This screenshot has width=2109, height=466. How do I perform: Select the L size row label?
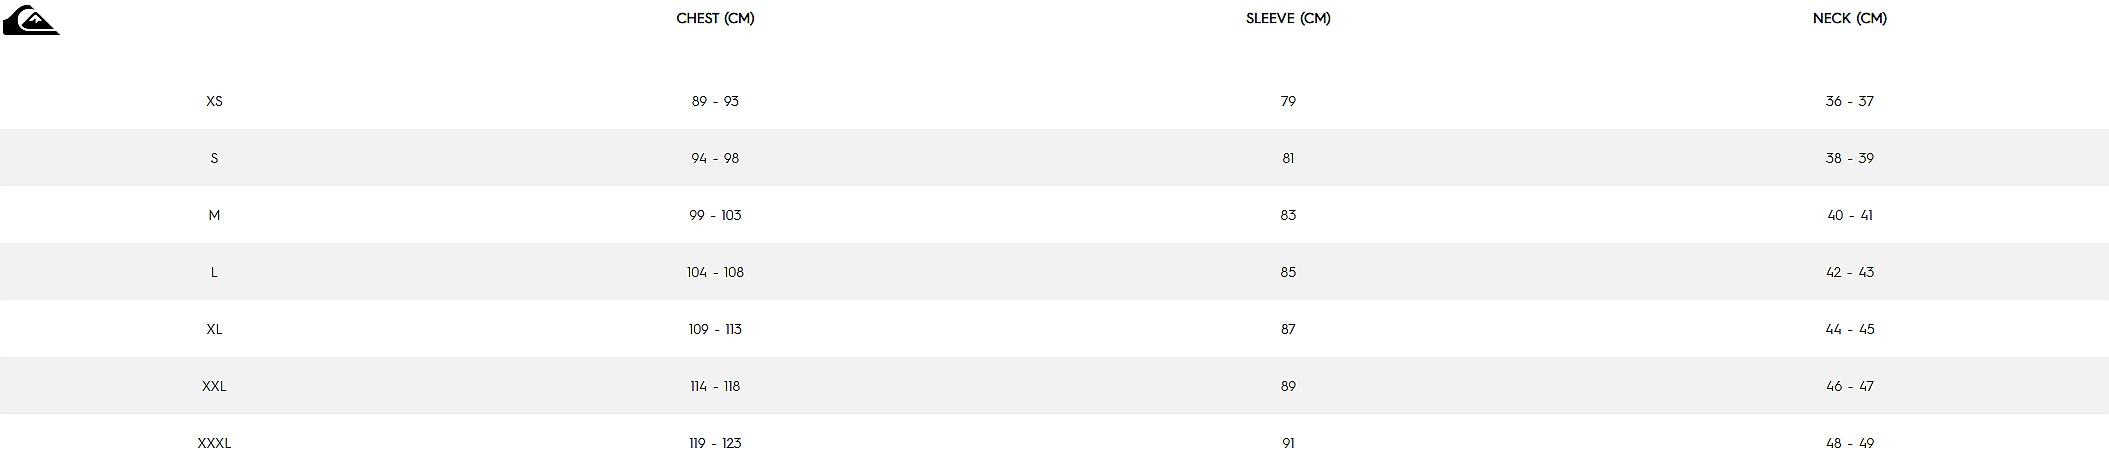pyautogui.click(x=214, y=272)
